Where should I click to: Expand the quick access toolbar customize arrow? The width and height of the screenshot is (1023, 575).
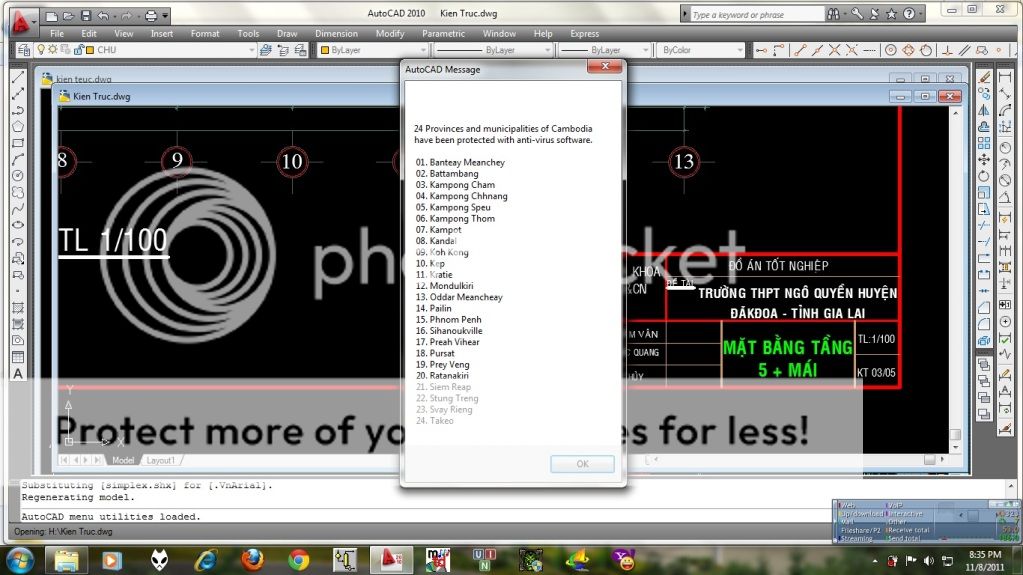(165, 15)
